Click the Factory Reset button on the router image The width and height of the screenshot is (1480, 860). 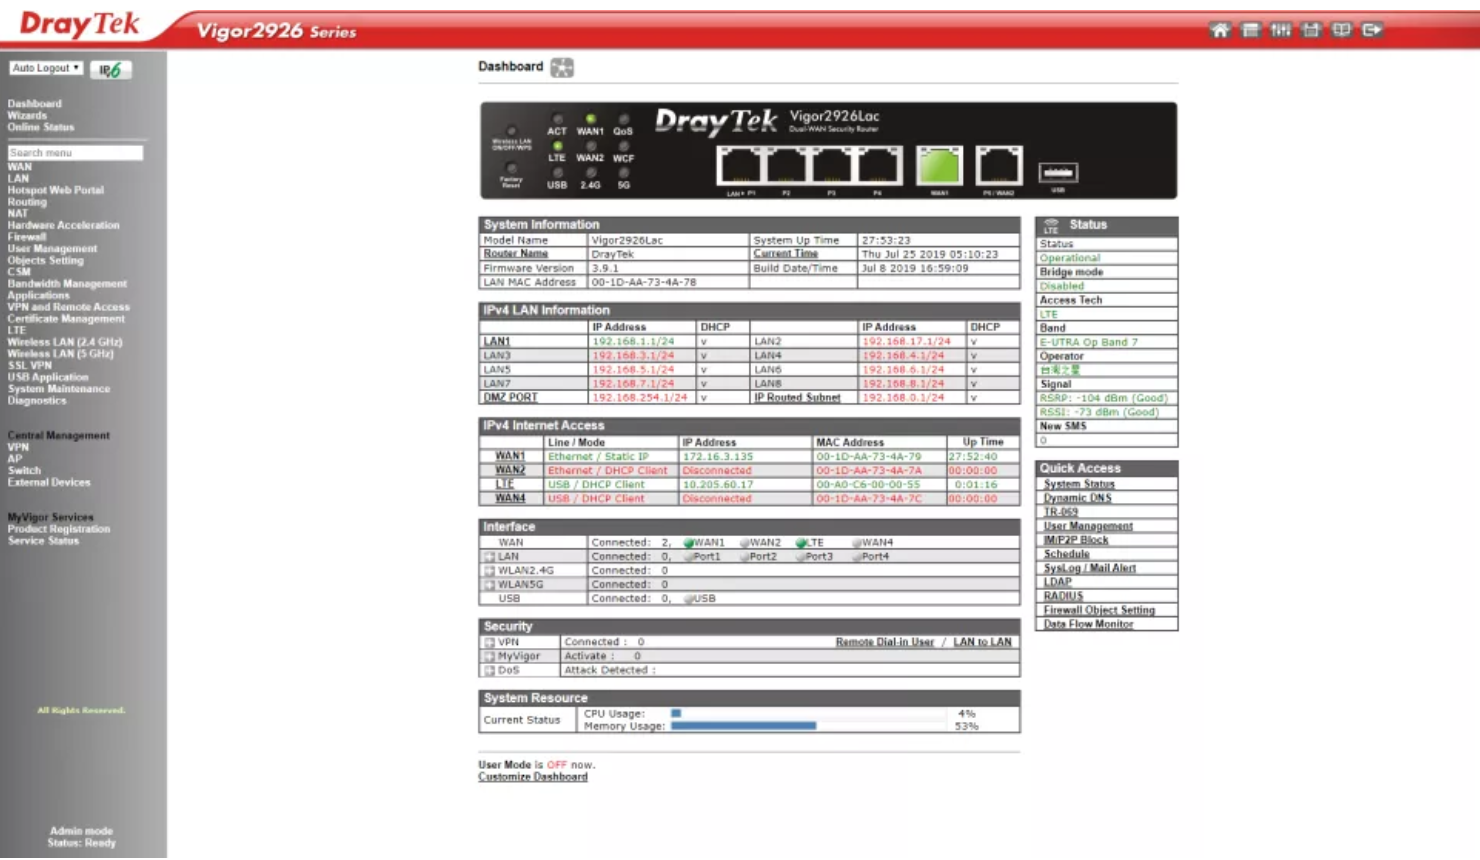pos(511,168)
